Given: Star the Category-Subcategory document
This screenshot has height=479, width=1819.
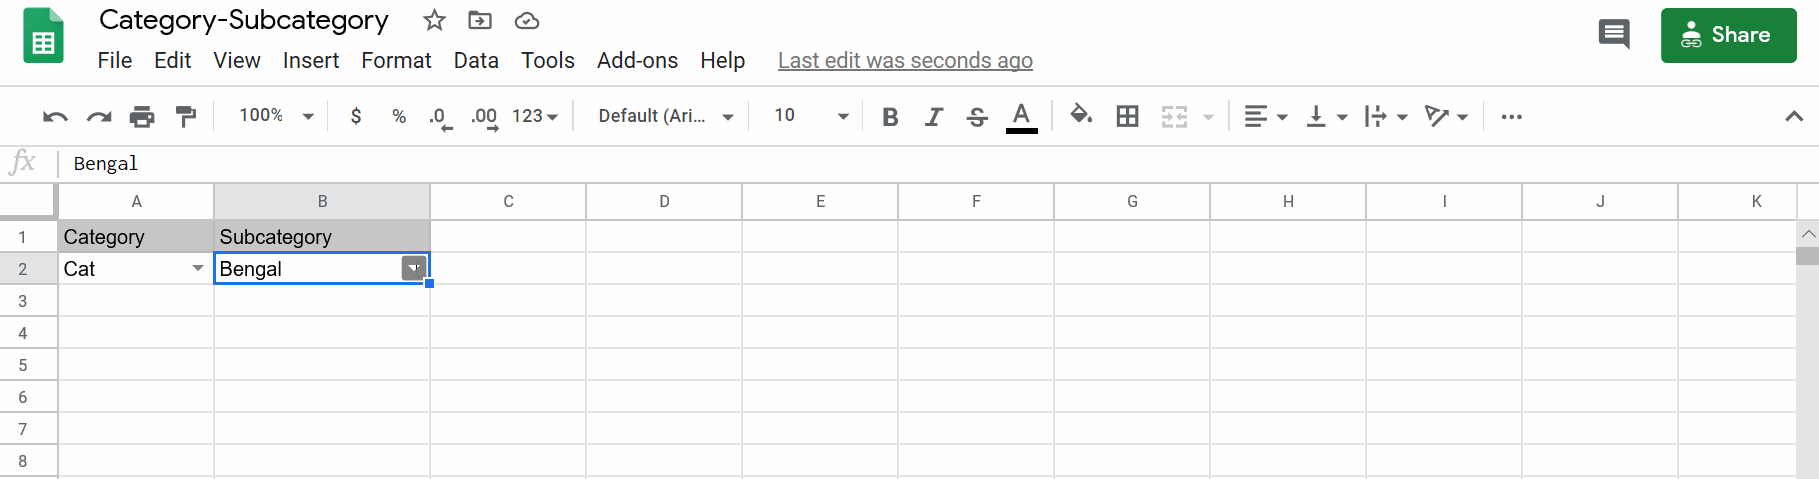Looking at the screenshot, I should (434, 21).
